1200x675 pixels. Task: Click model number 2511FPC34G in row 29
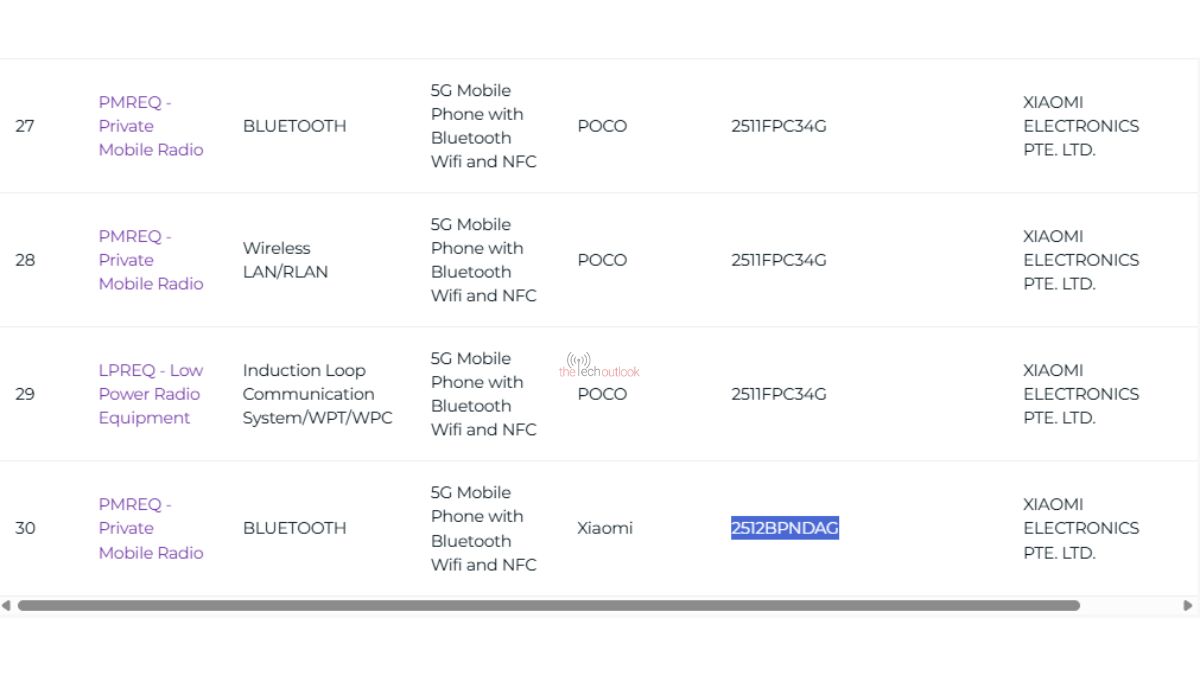(x=778, y=394)
